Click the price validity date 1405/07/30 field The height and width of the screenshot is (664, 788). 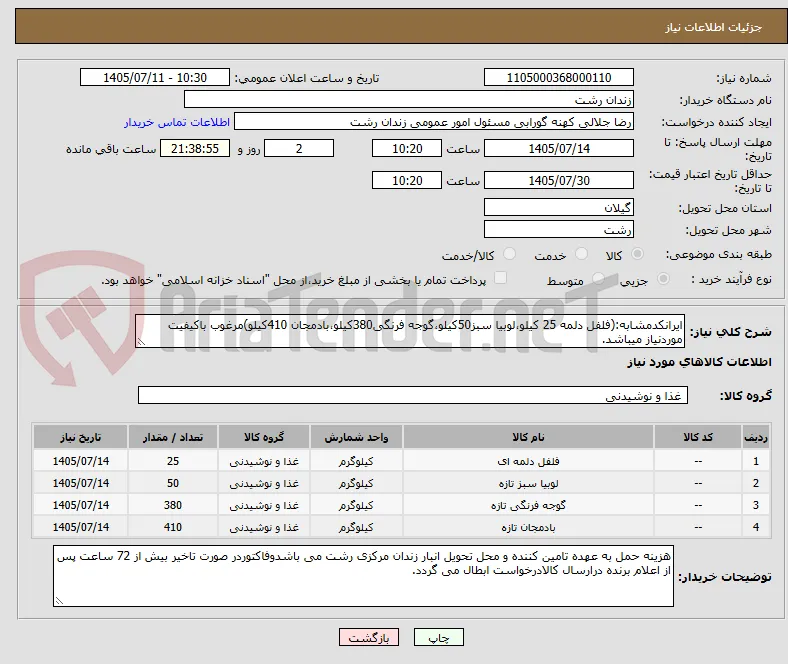559,180
